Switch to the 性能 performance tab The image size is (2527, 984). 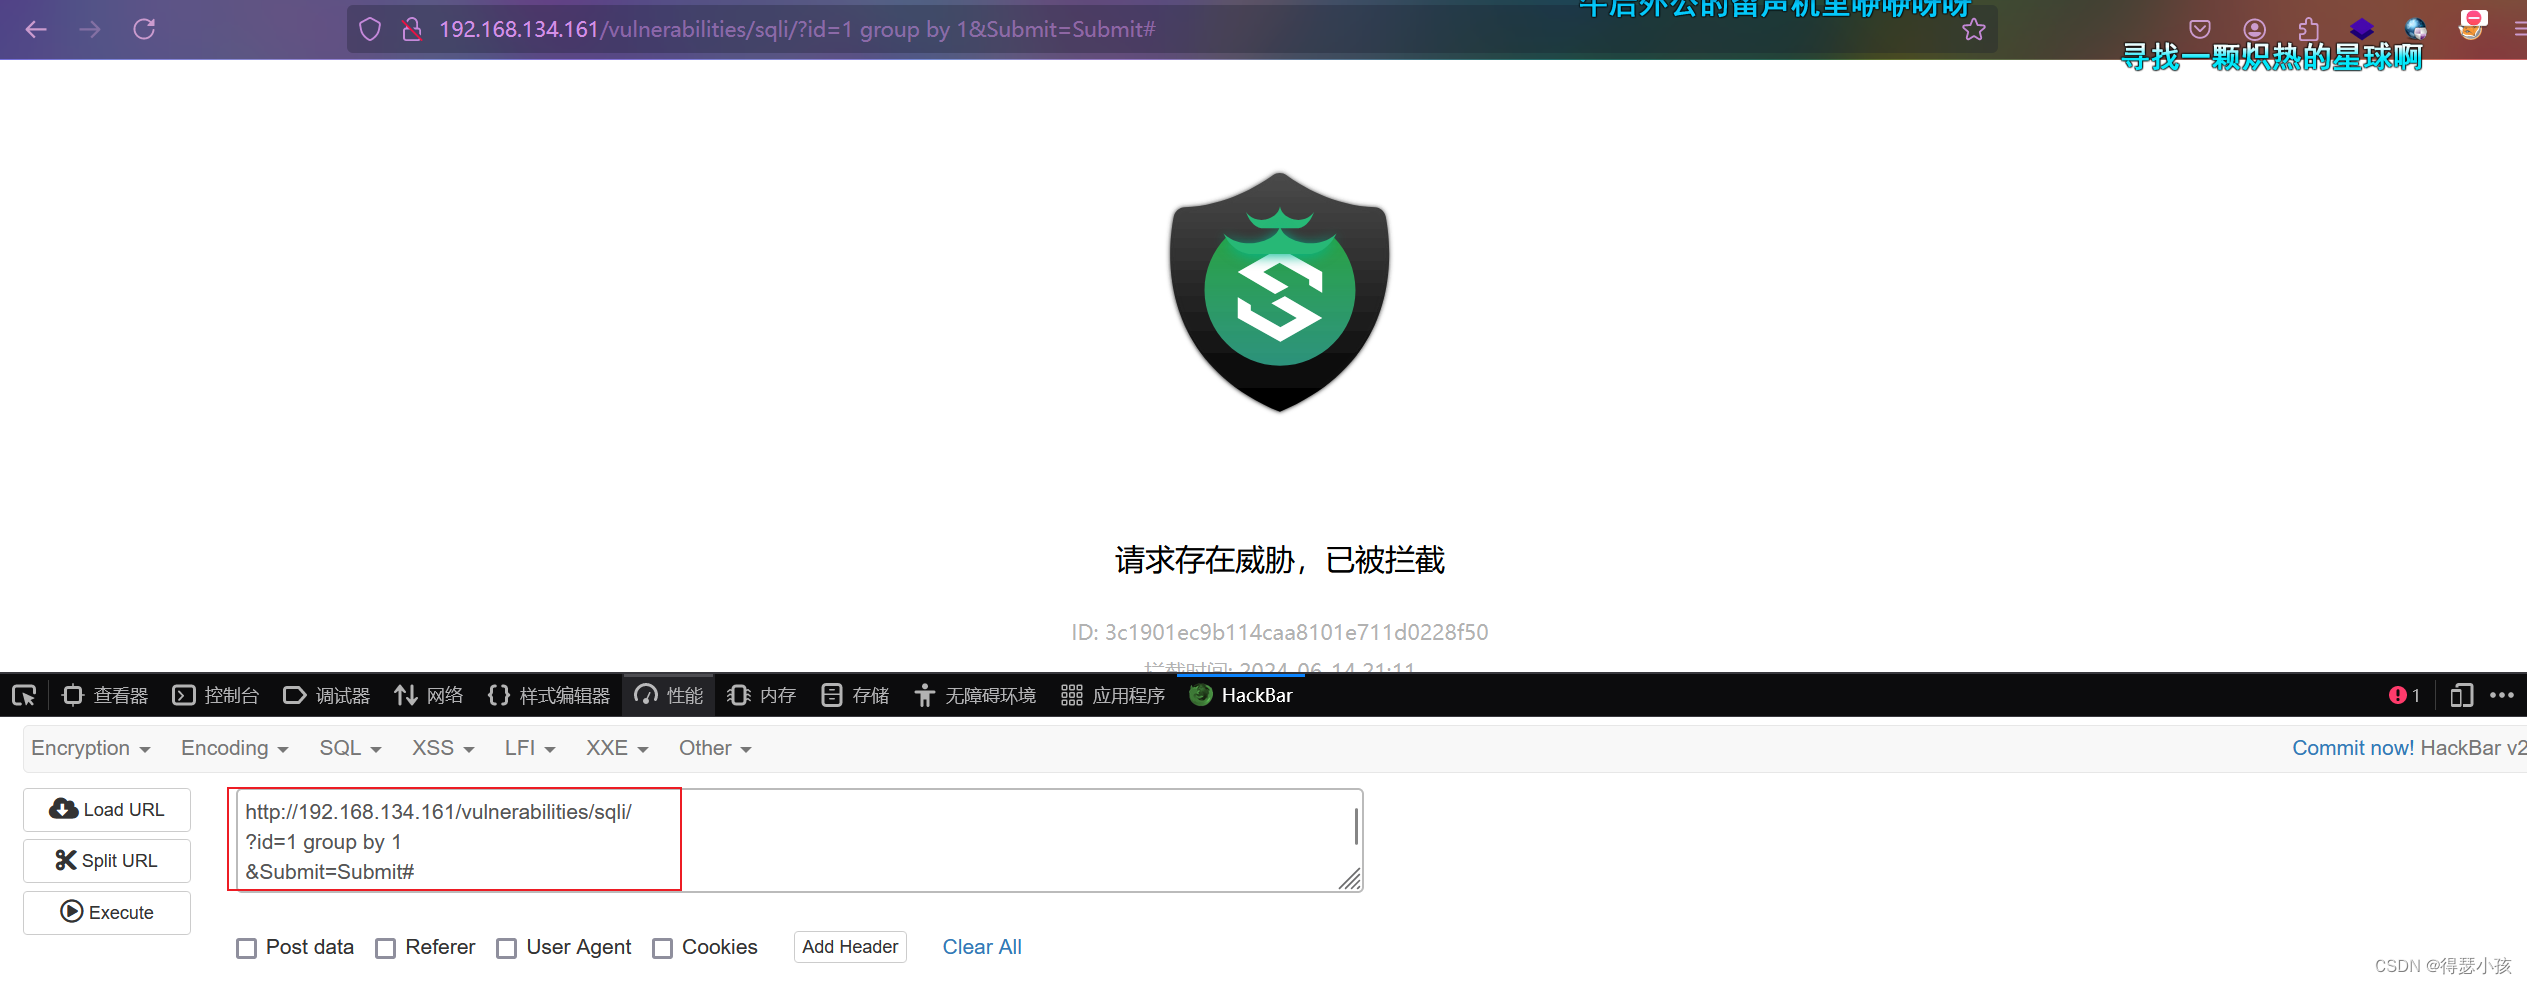(669, 695)
